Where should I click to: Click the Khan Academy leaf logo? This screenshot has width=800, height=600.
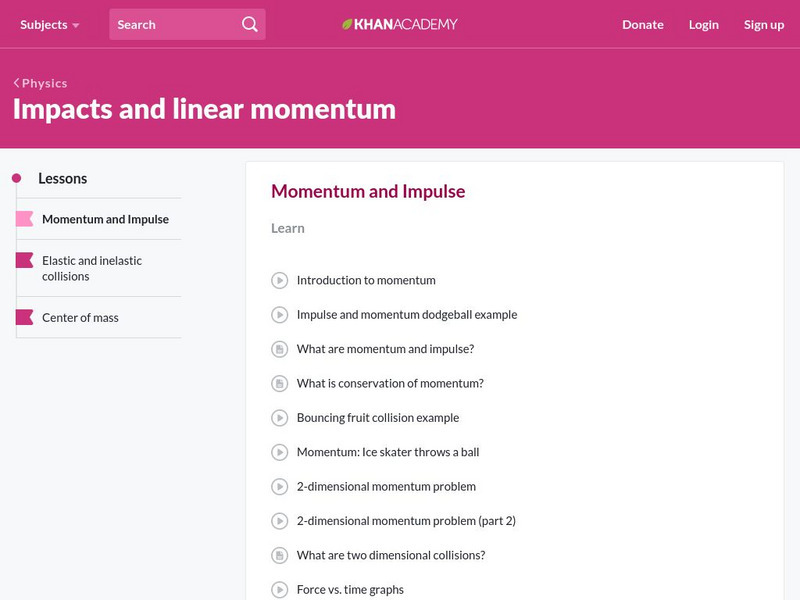347,25
